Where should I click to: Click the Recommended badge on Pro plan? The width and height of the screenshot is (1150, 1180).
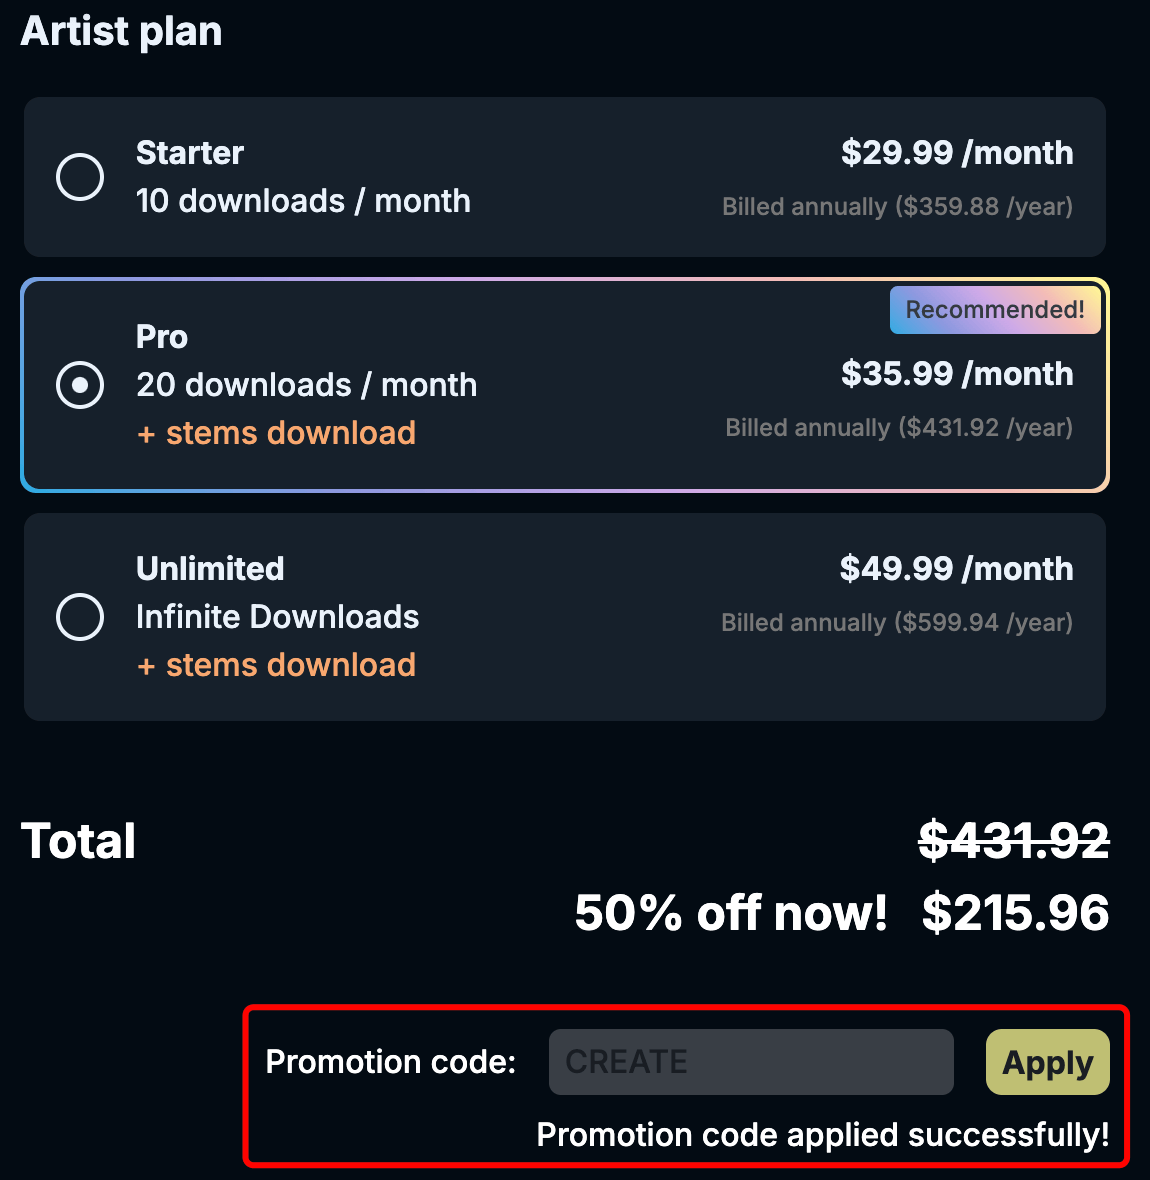(x=995, y=310)
